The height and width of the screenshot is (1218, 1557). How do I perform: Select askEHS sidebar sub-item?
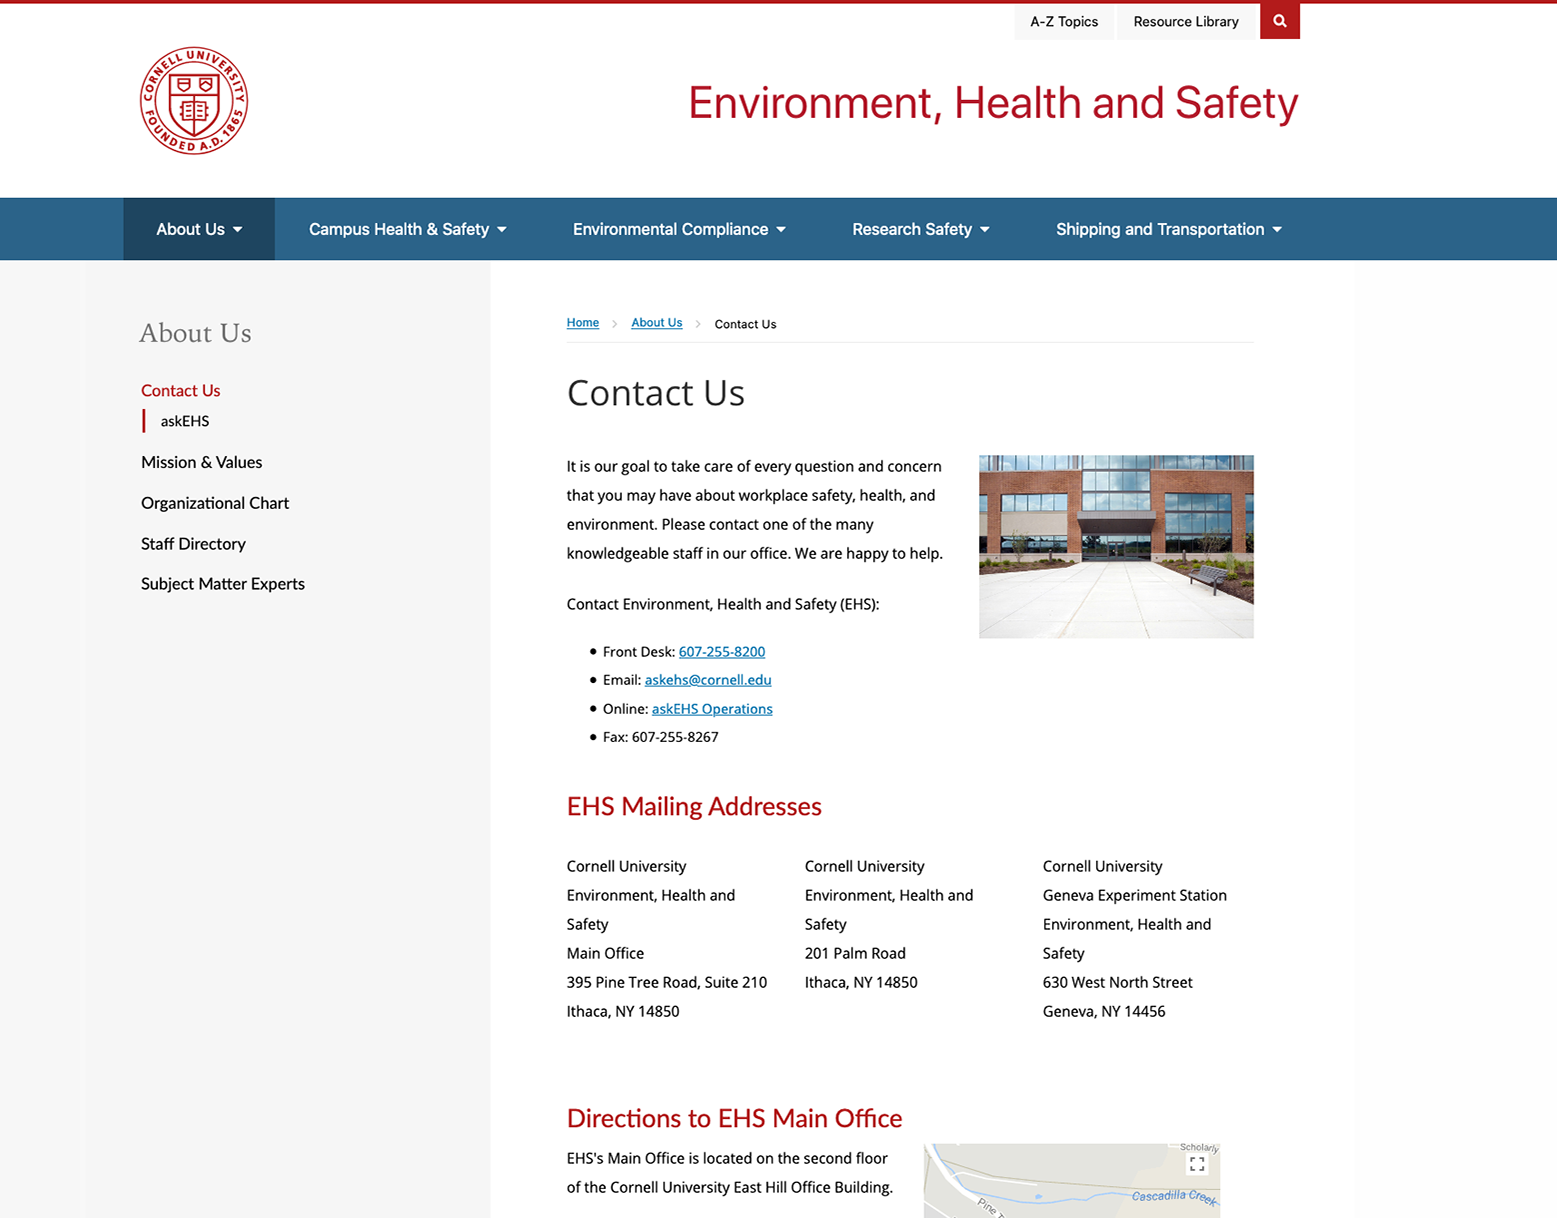(185, 421)
